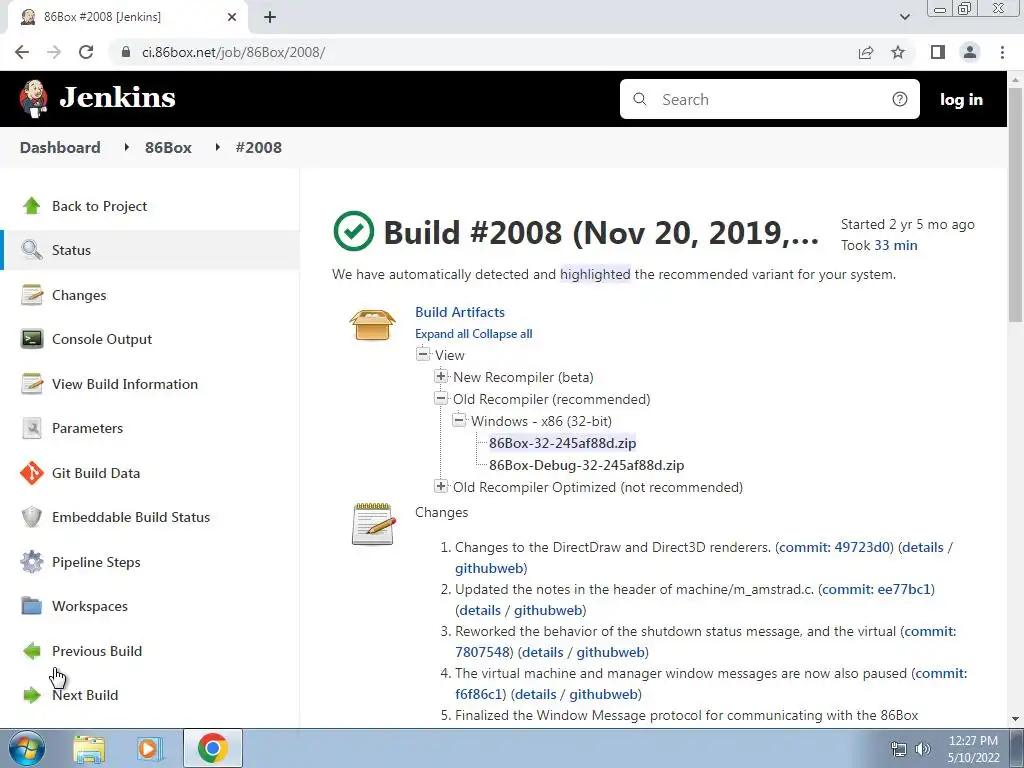Click the Status magnifier icon

point(31,250)
